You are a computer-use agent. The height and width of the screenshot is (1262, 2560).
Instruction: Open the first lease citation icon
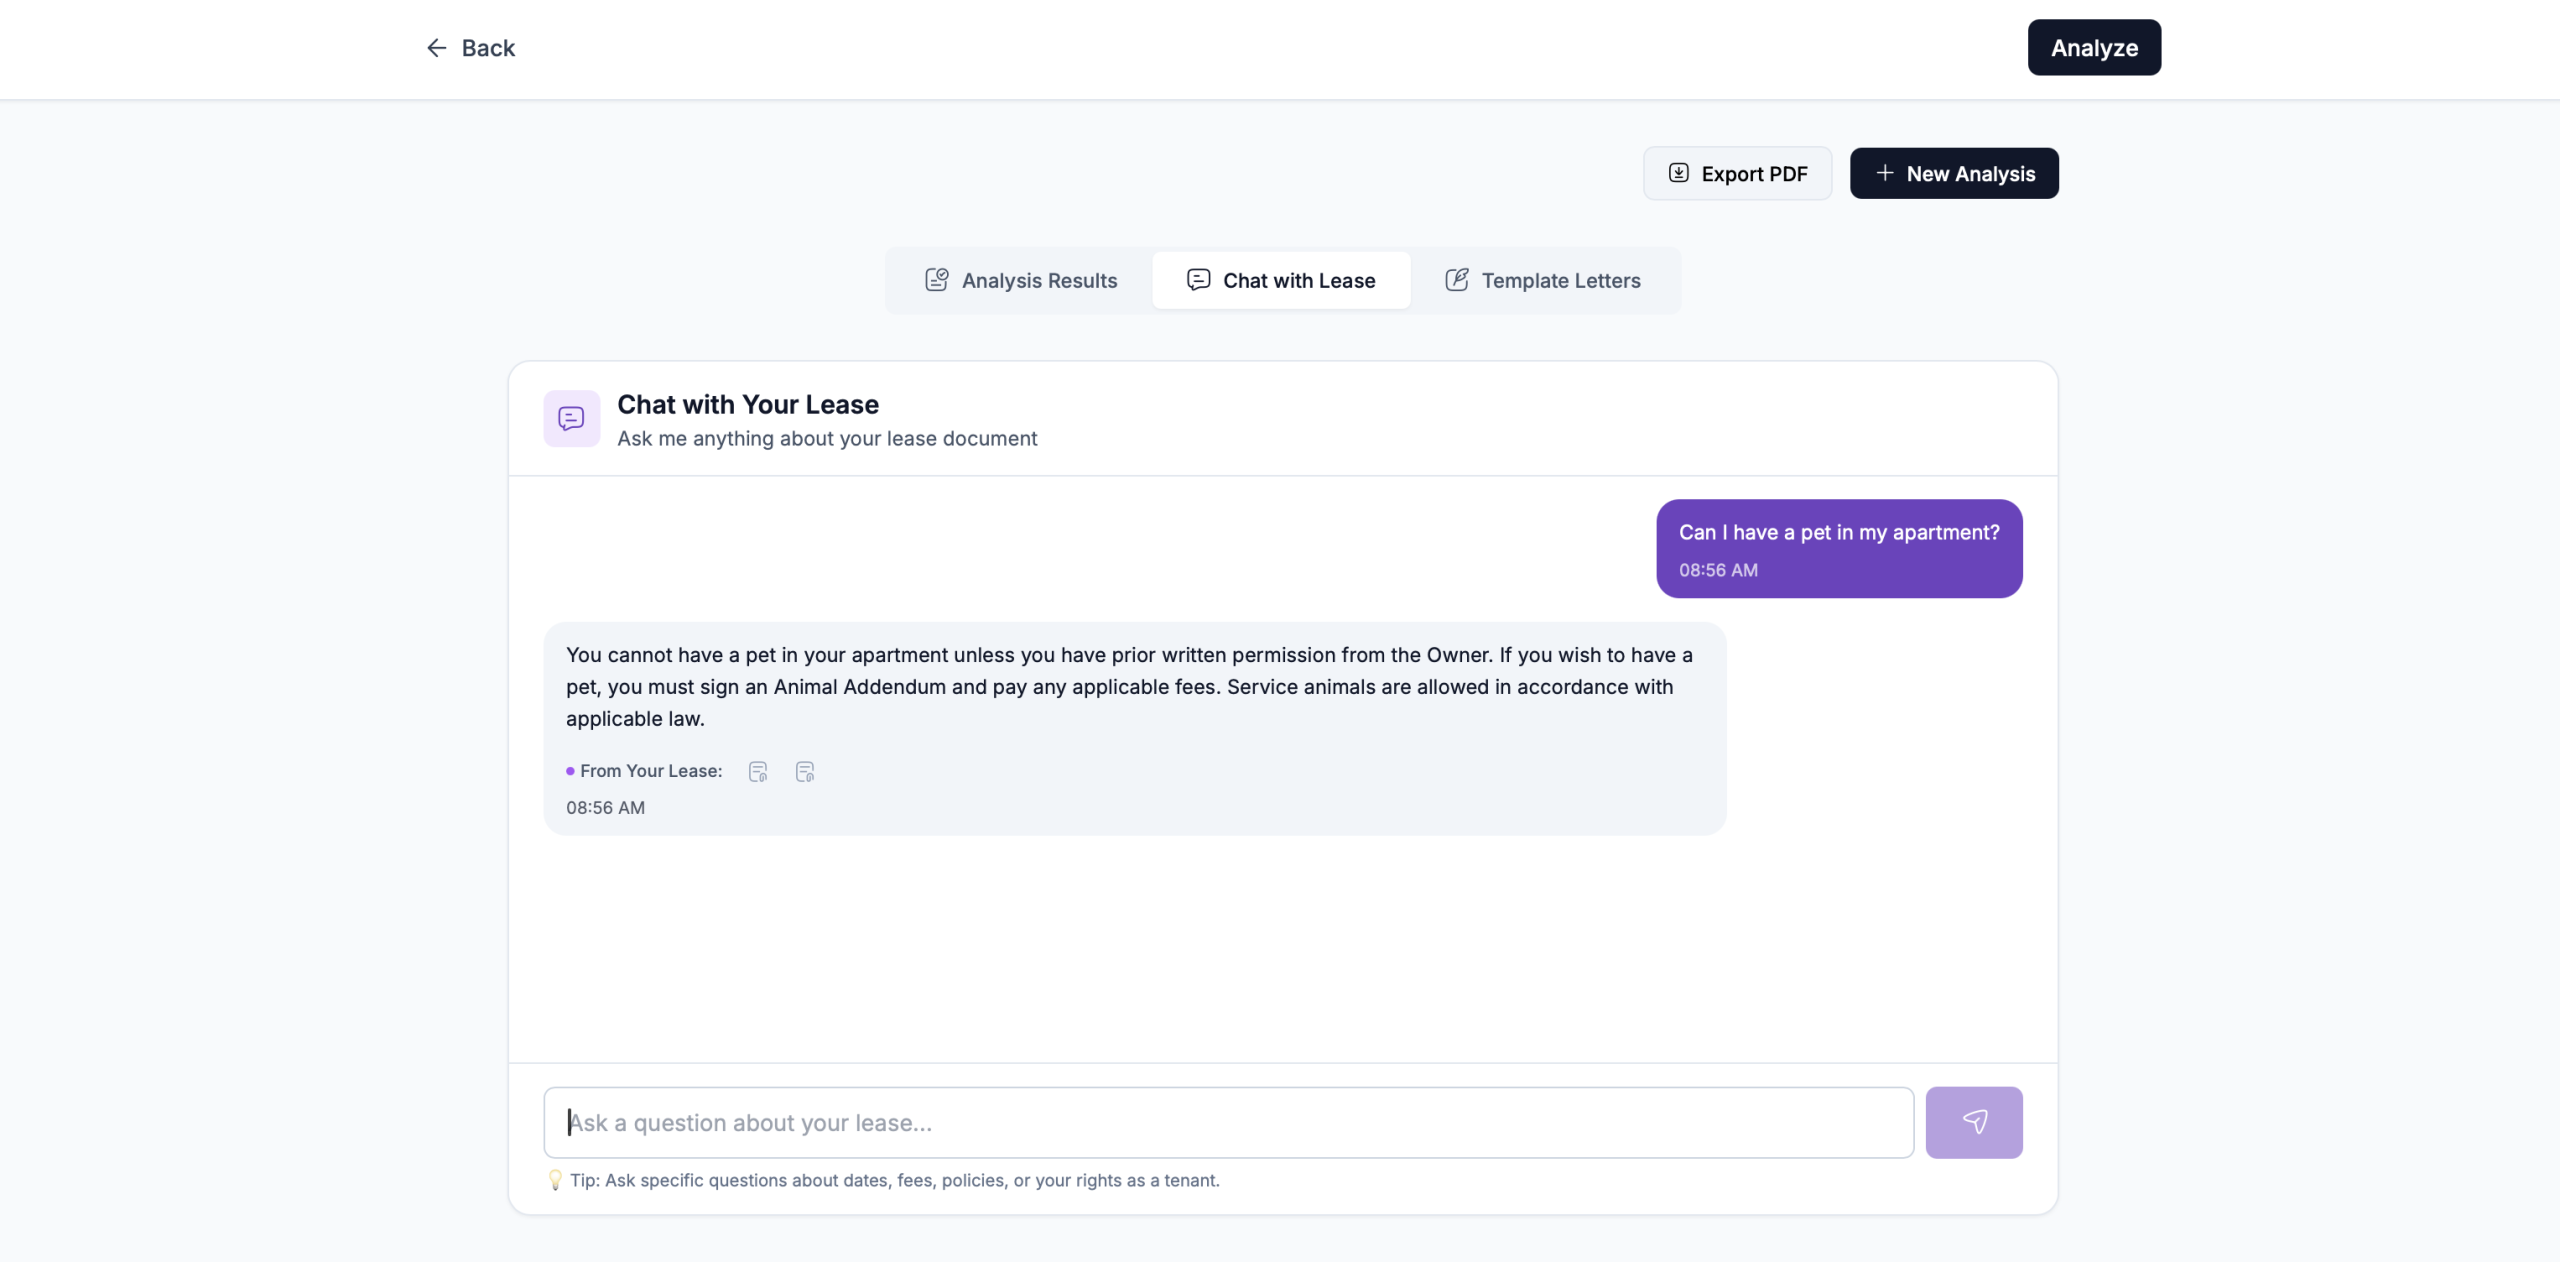click(758, 771)
